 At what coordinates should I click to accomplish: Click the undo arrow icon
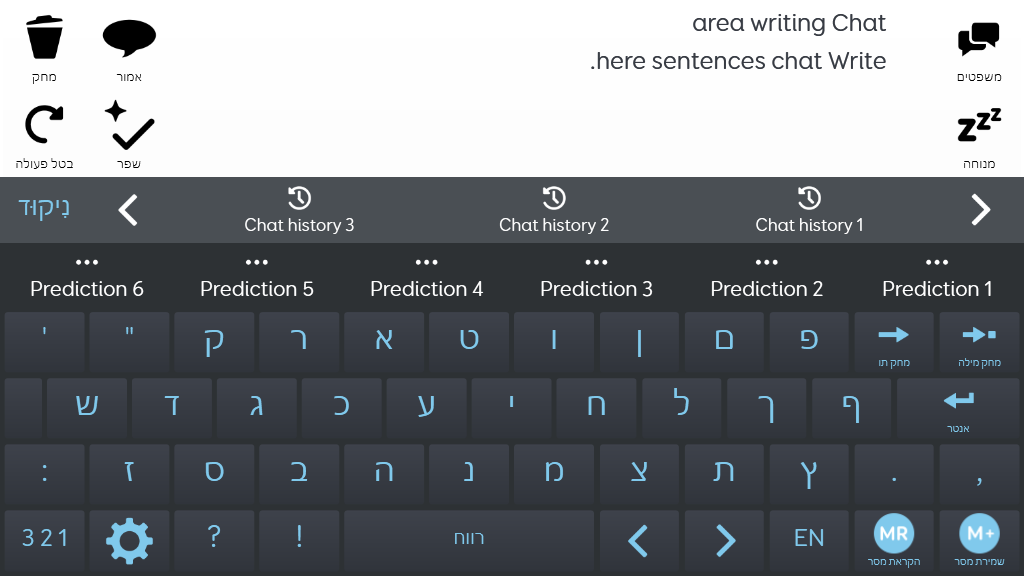[44, 124]
